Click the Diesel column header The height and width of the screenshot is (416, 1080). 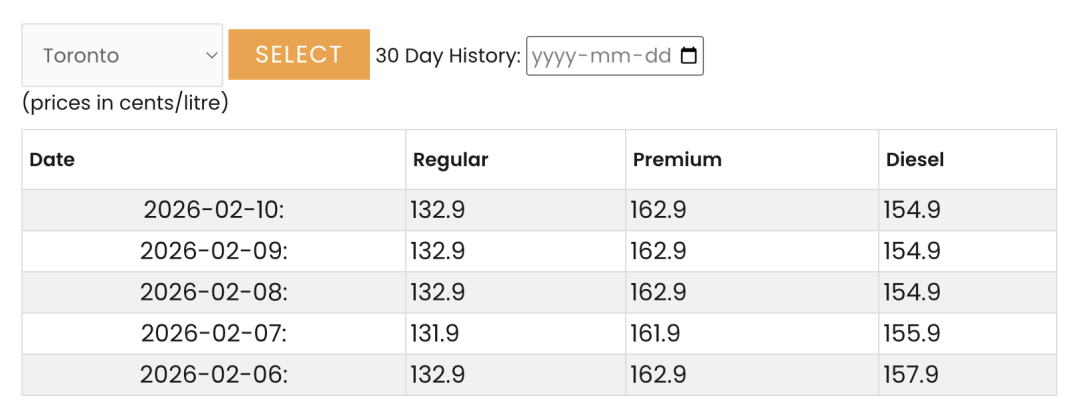pos(915,159)
